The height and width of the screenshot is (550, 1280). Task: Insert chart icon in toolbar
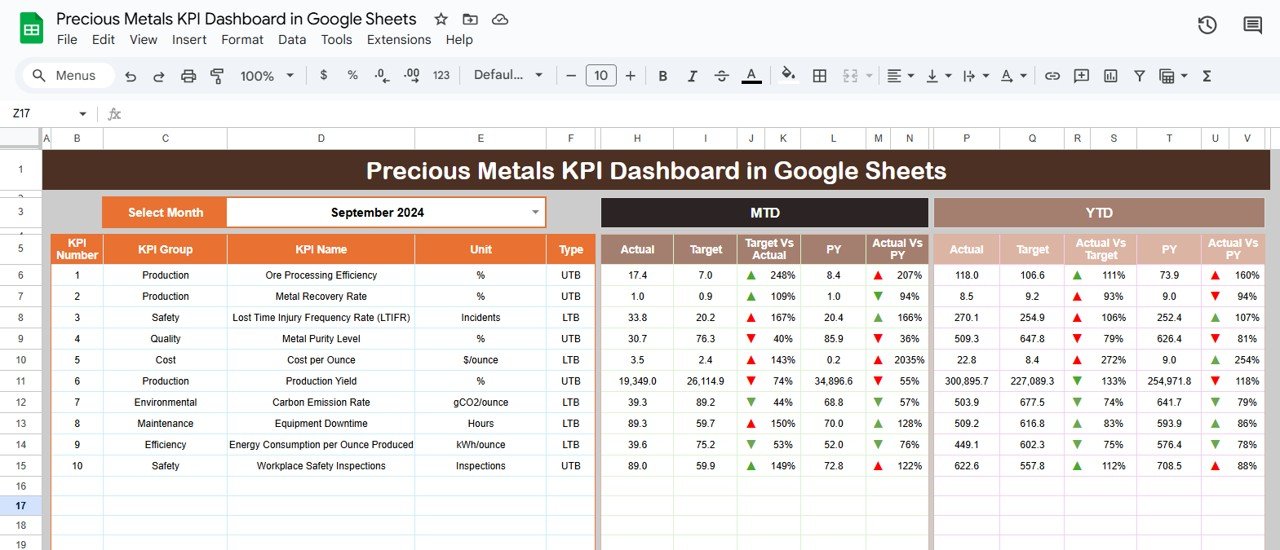1110,75
